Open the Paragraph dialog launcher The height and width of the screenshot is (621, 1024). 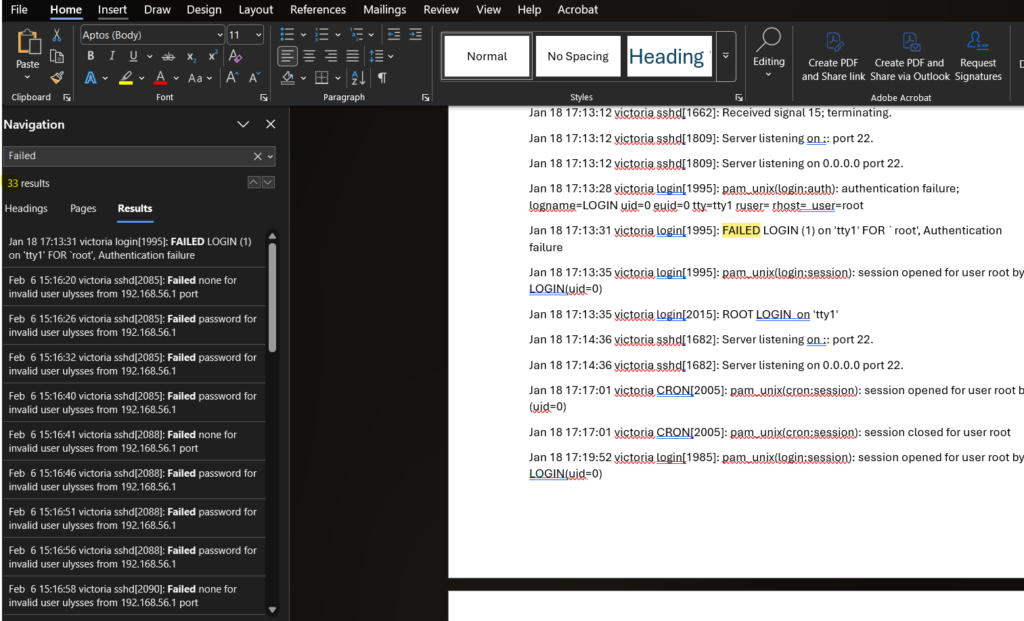pyautogui.click(x=425, y=97)
